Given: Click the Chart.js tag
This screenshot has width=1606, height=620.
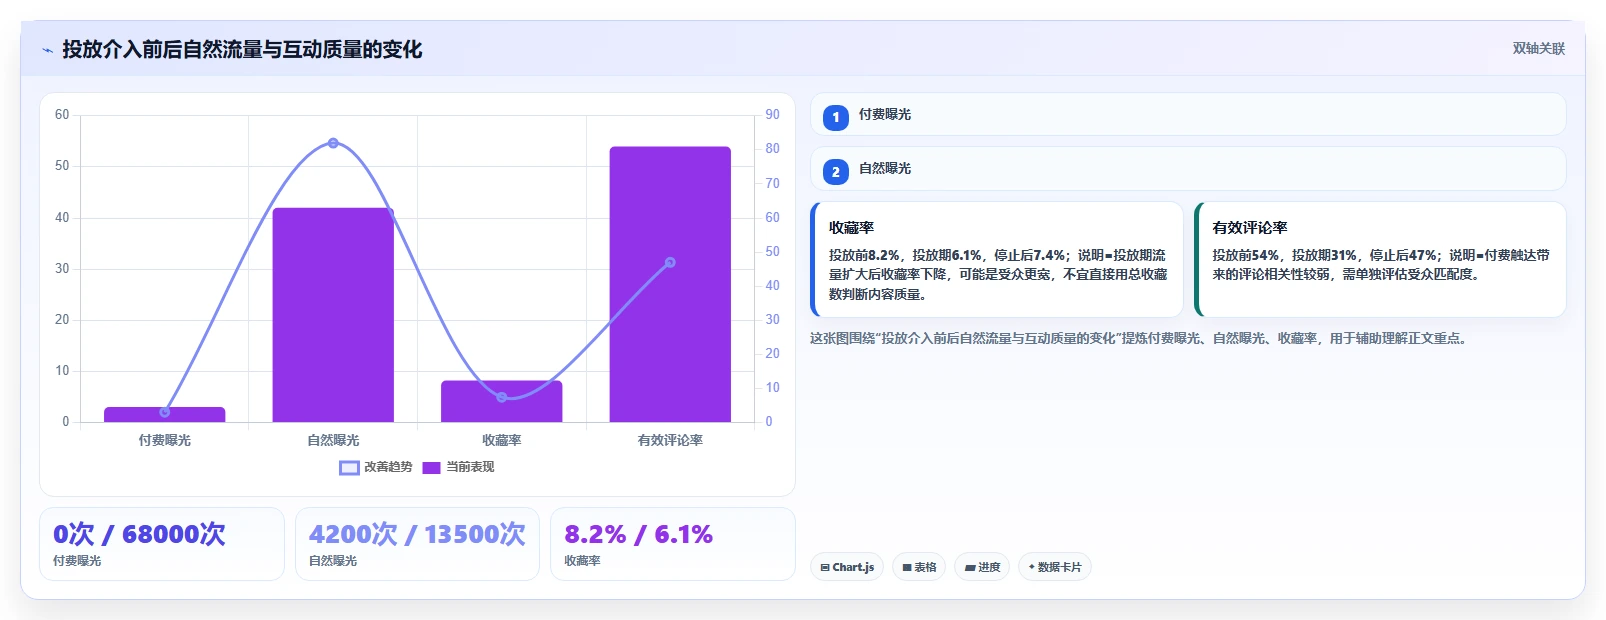Looking at the screenshot, I should click(847, 567).
